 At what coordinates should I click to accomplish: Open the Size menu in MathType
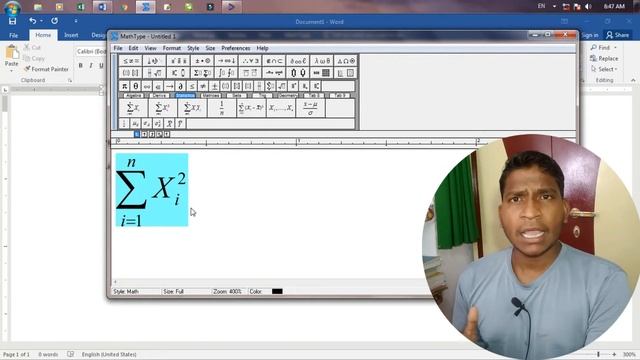tap(210, 48)
